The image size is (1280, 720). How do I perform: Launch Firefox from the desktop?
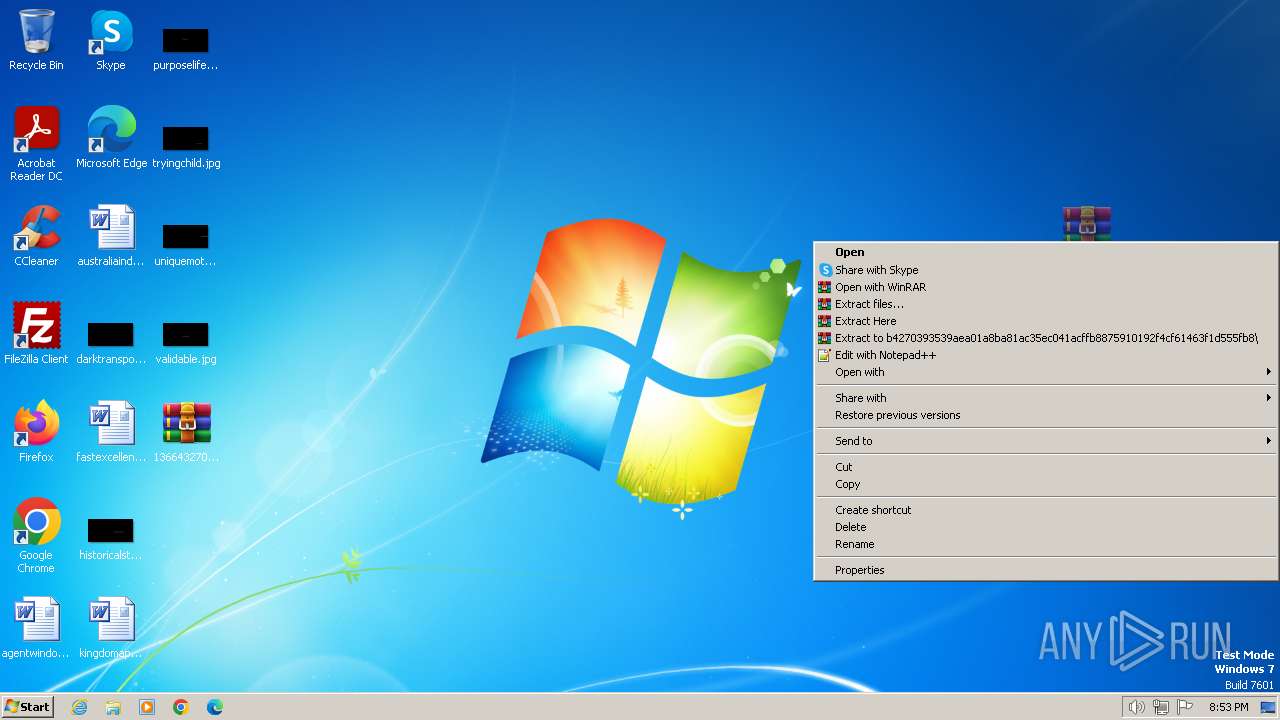[x=36, y=432]
